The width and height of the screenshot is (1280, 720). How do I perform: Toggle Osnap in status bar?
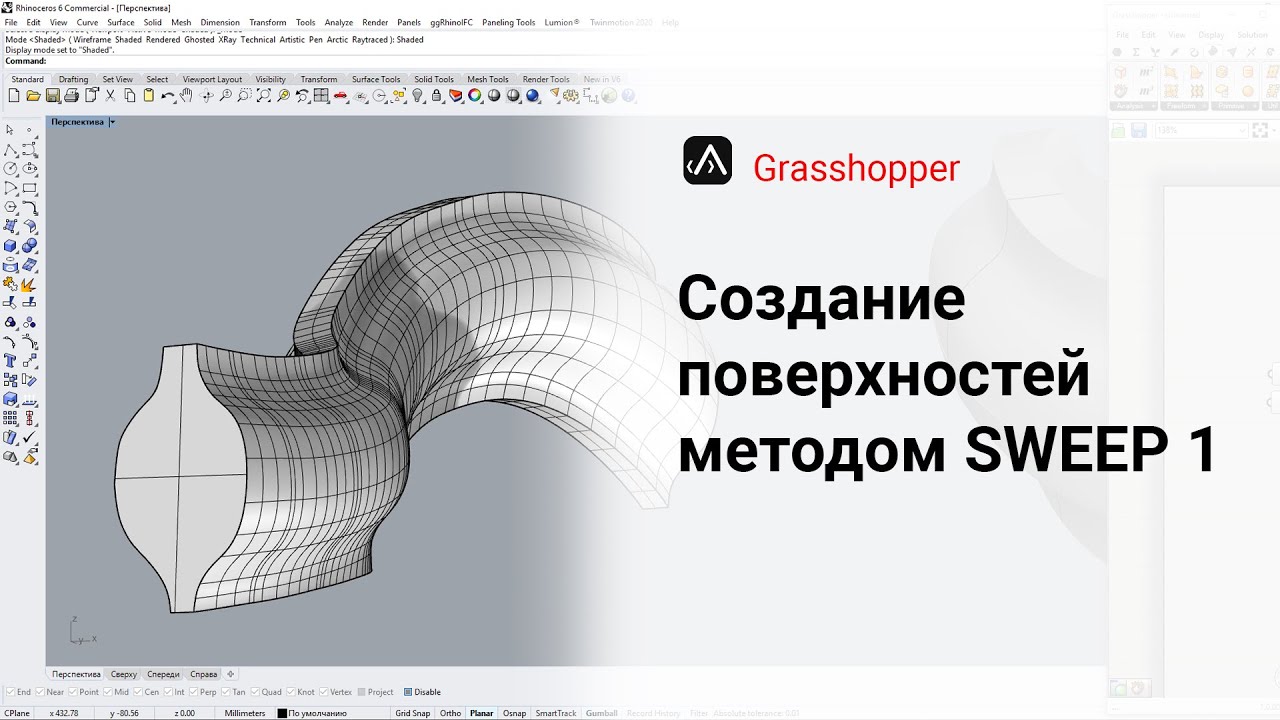[514, 713]
